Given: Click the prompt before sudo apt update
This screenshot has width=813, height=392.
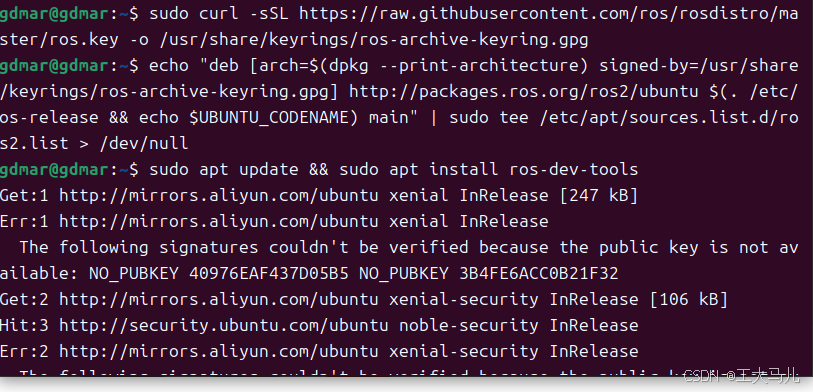Looking at the screenshot, I should [69, 170].
